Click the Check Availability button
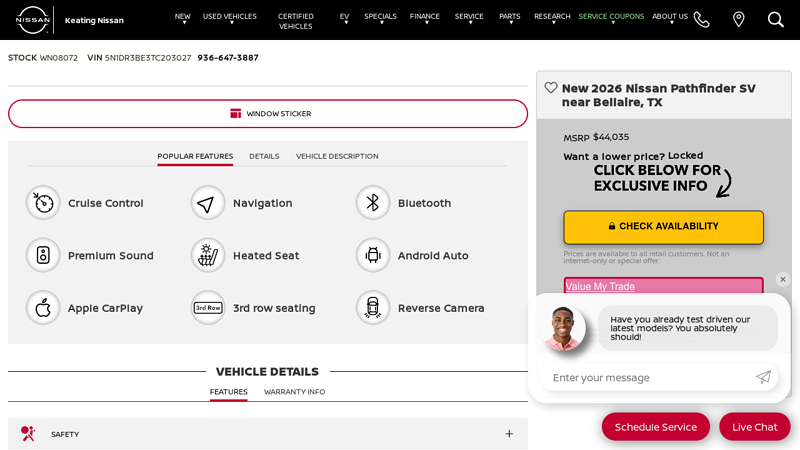800x450 pixels. (x=663, y=227)
